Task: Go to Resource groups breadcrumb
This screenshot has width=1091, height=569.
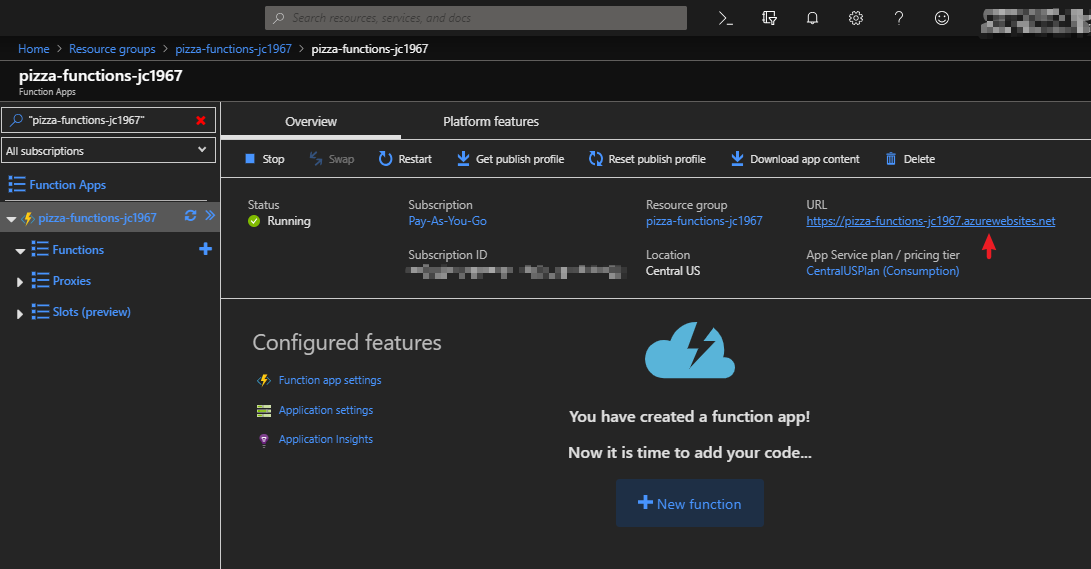Action: (x=112, y=49)
